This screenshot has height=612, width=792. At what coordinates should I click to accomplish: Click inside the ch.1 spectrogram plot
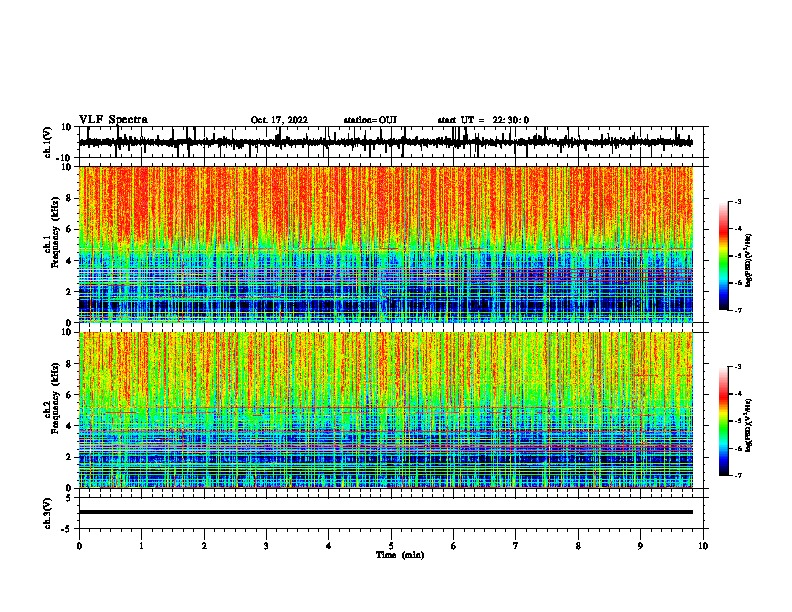click(x=386, y=244)
